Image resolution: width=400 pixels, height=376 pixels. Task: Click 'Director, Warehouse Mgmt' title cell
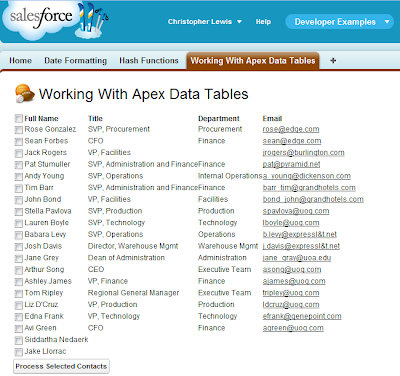click(x=133, y=246)
